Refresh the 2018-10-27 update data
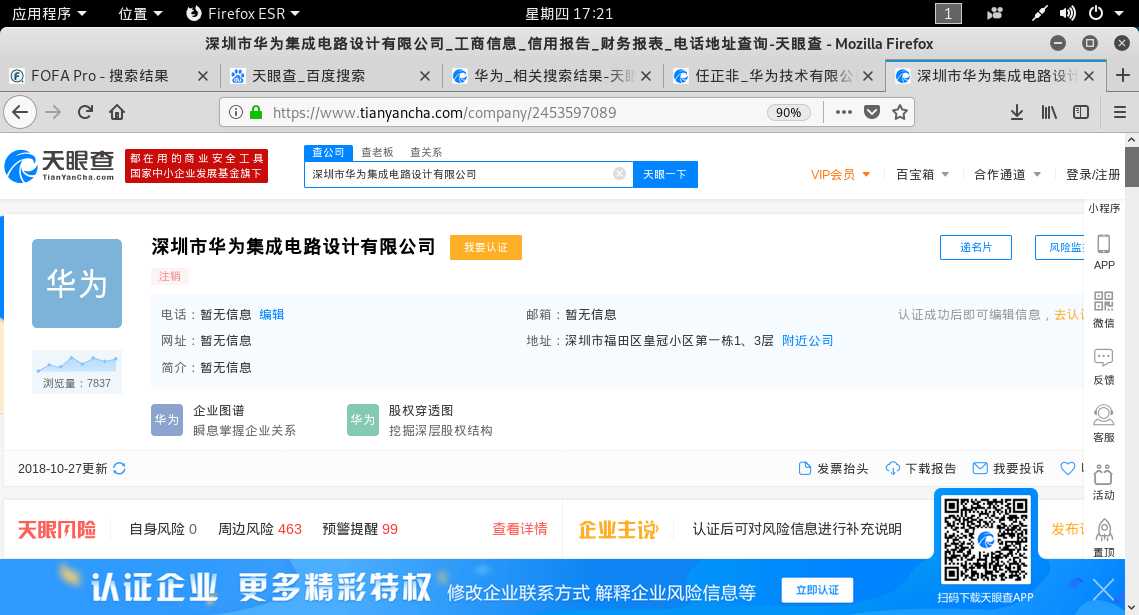 click(120, 468)
